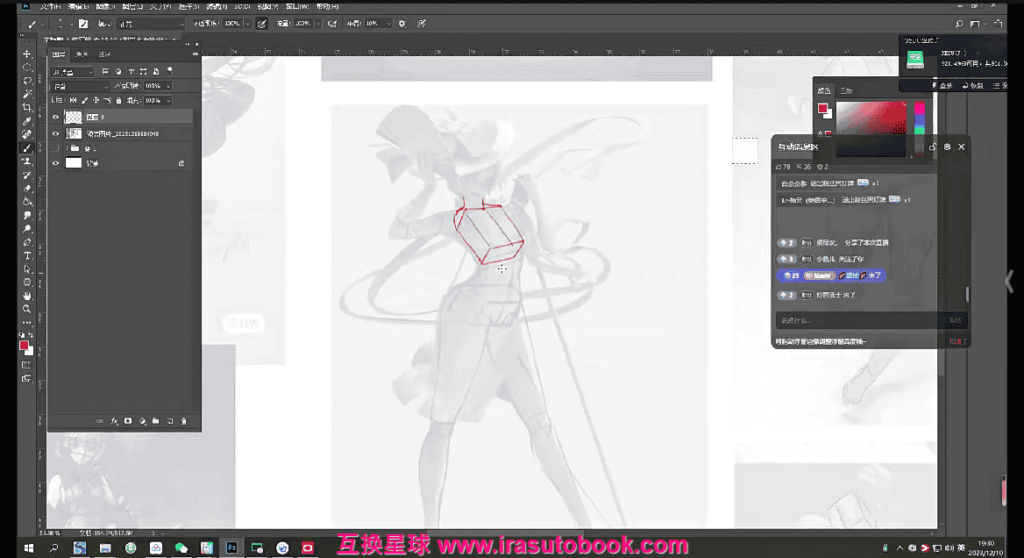Select the Dodge tool
The width and height of the screenshot is (1024, 558).
point(27,229)
